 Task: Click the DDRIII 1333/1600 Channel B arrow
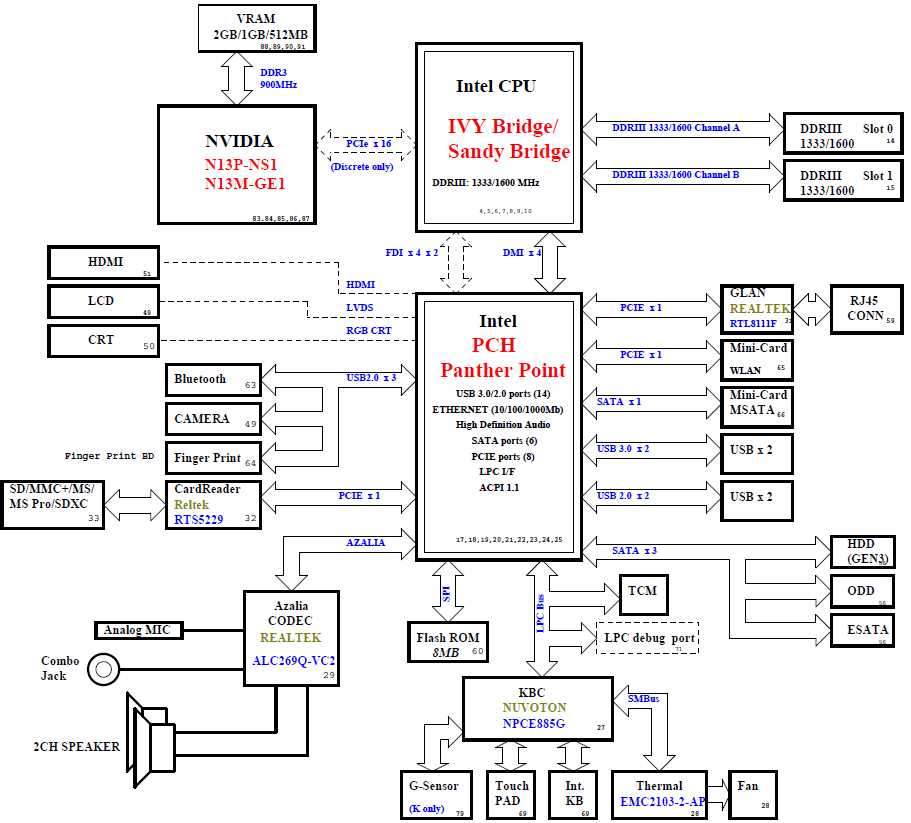683,176
